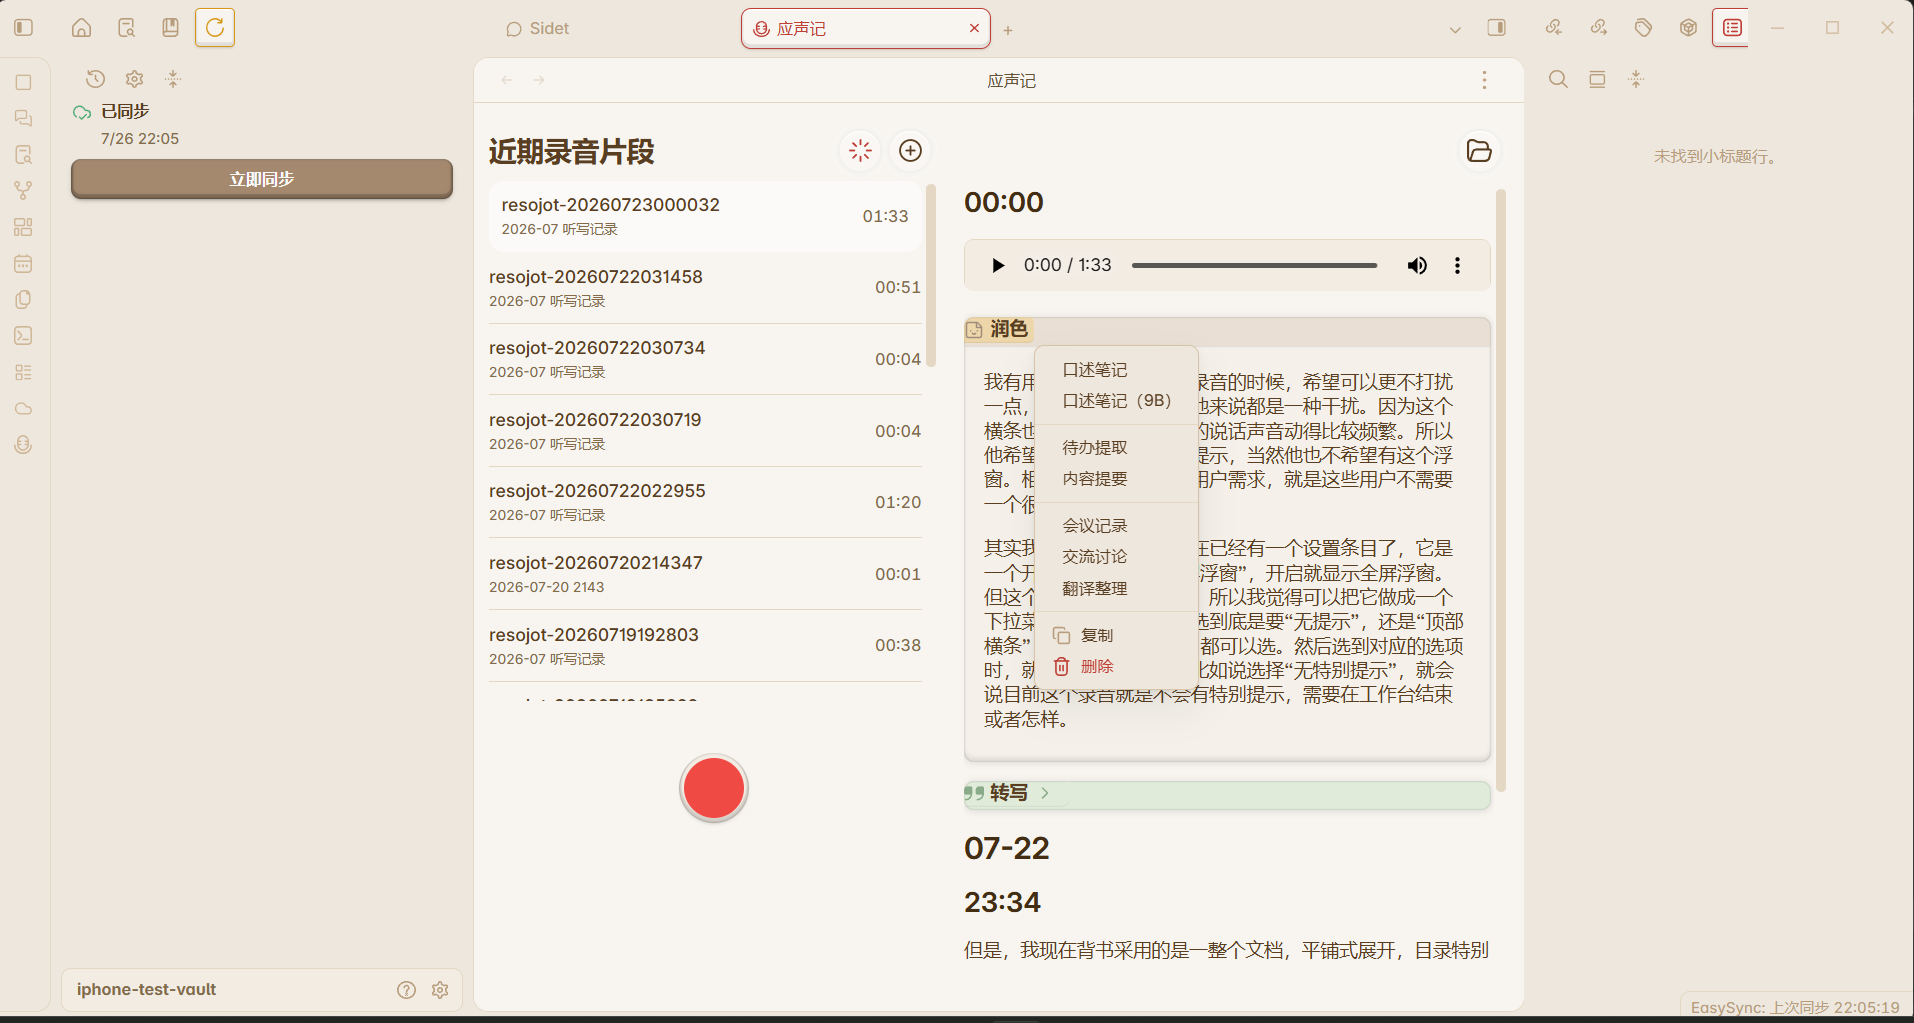Toggle the right sidebar panel icon
This screenshot has height=1023, width=1914.
[x=1497, y=28]
